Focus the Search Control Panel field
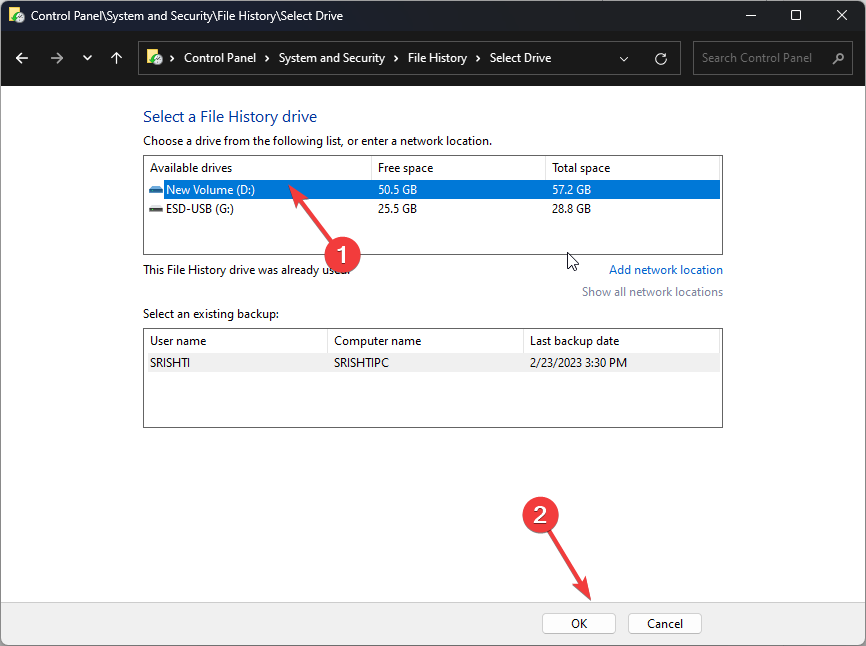866x646 pixels. tap(762, 58)
